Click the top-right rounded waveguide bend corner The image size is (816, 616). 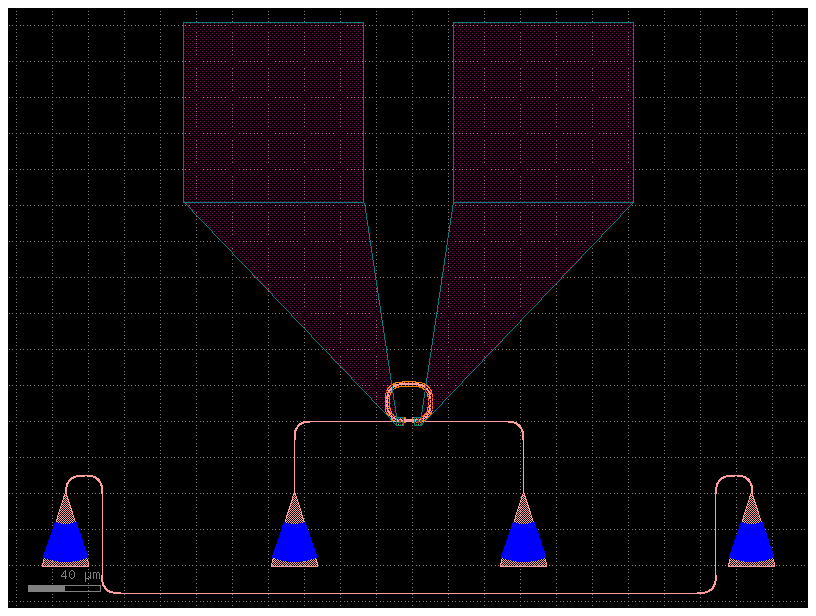click(x=519, y=426)
